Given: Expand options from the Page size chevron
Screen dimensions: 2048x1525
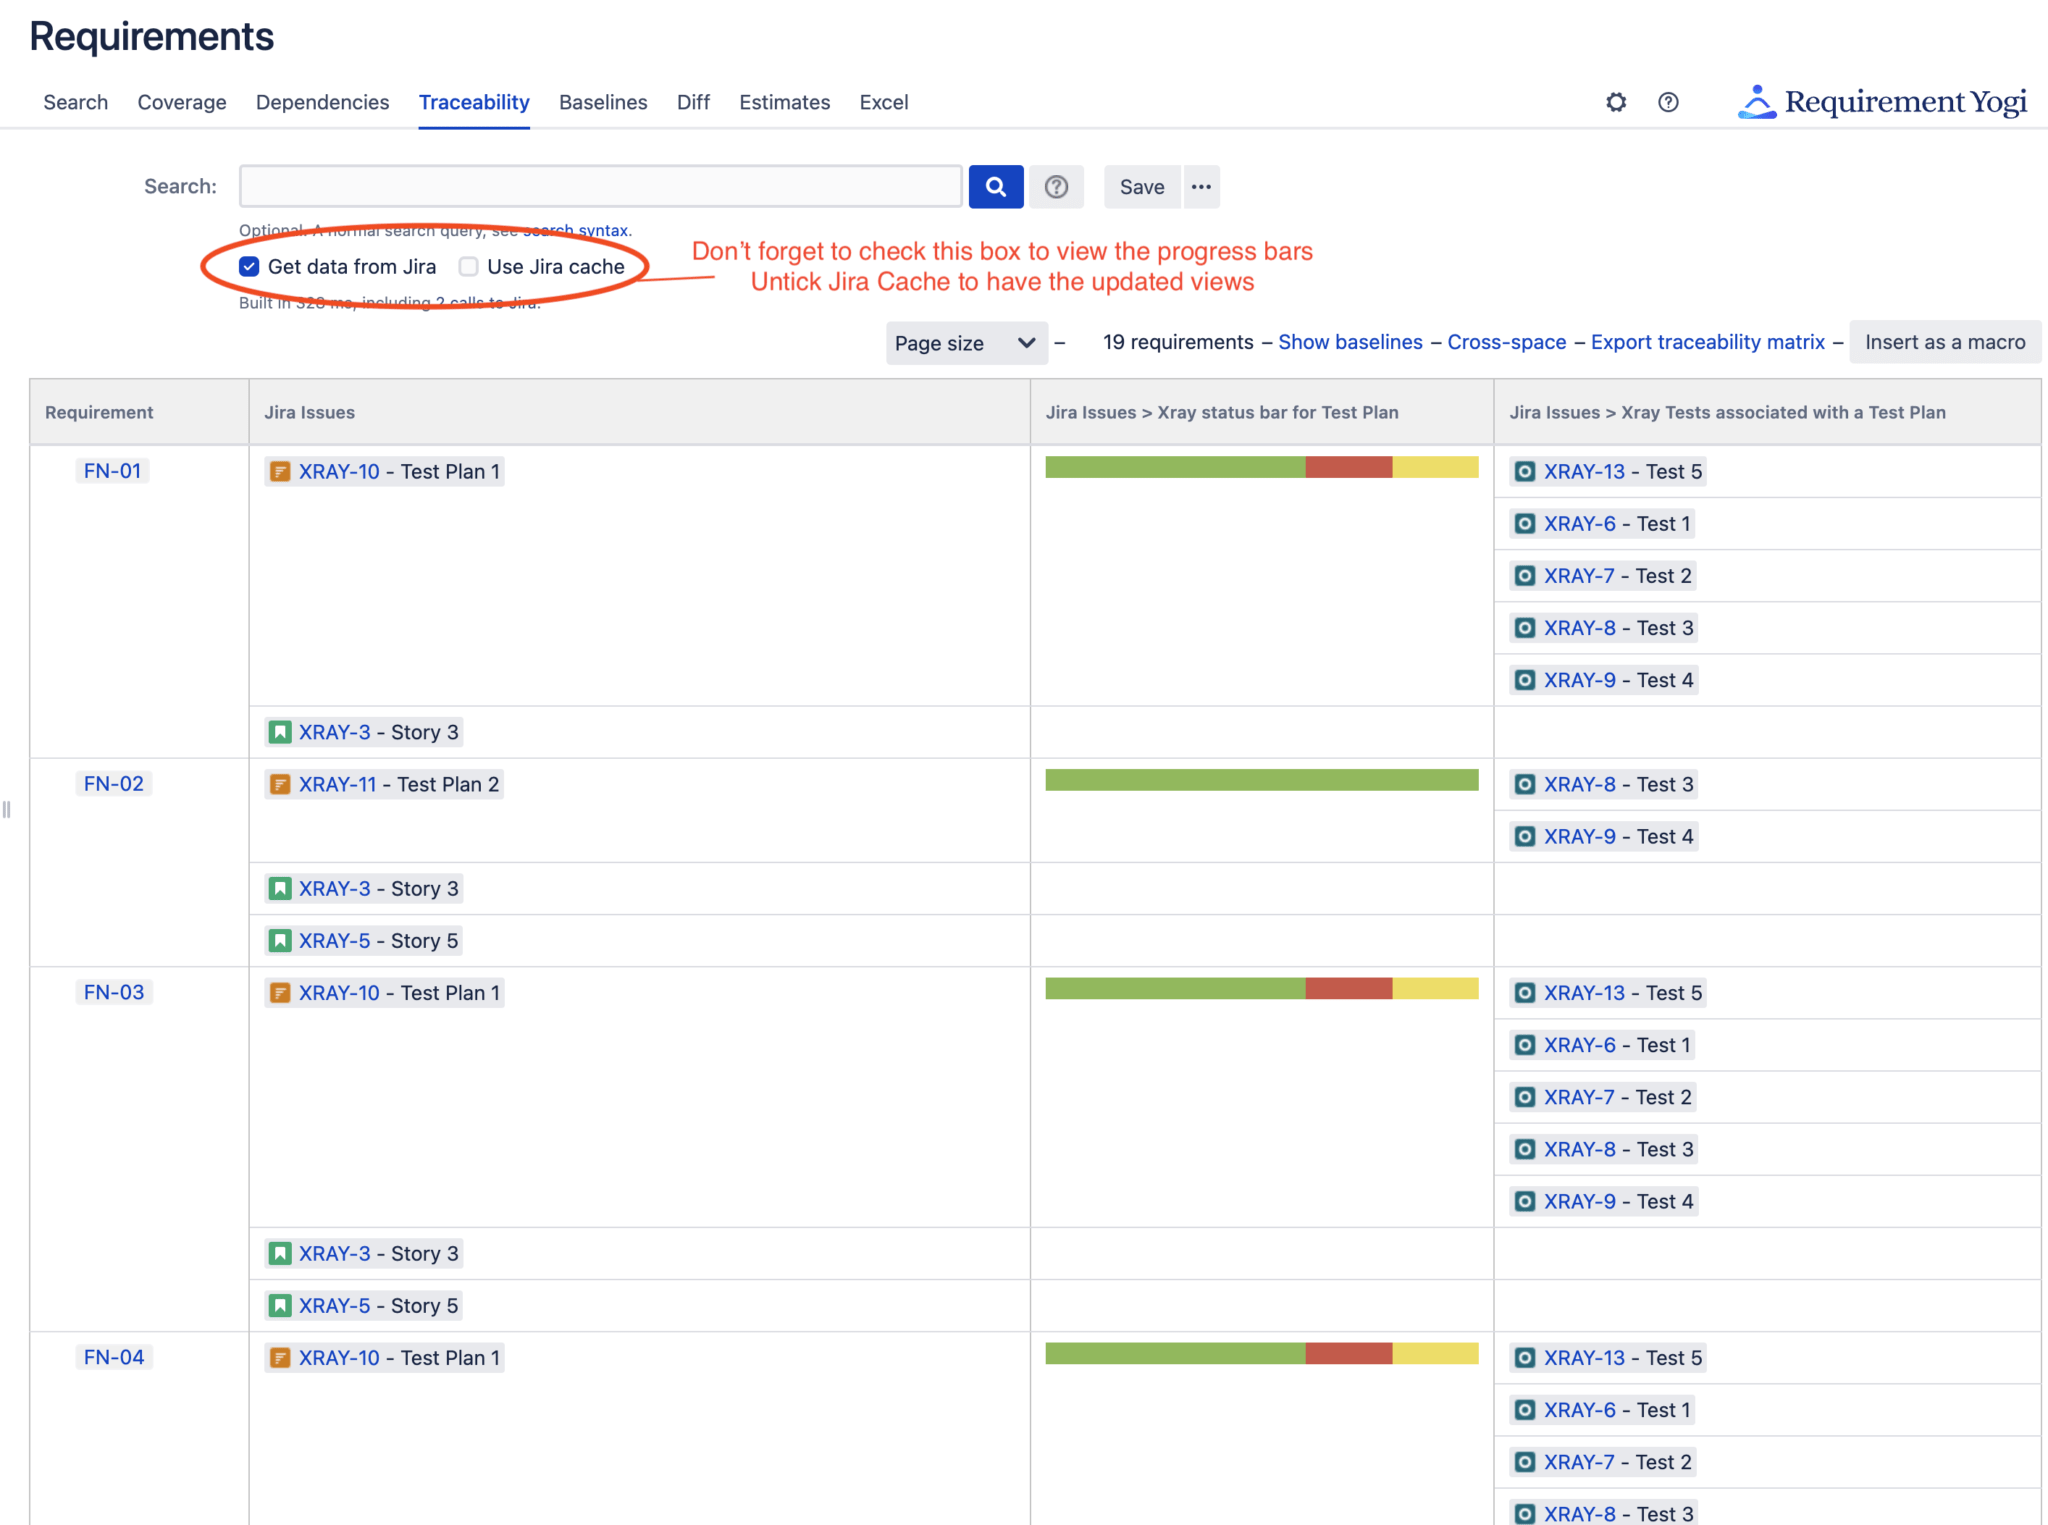Looking at the screenshot, I should tap(1026, 343).
